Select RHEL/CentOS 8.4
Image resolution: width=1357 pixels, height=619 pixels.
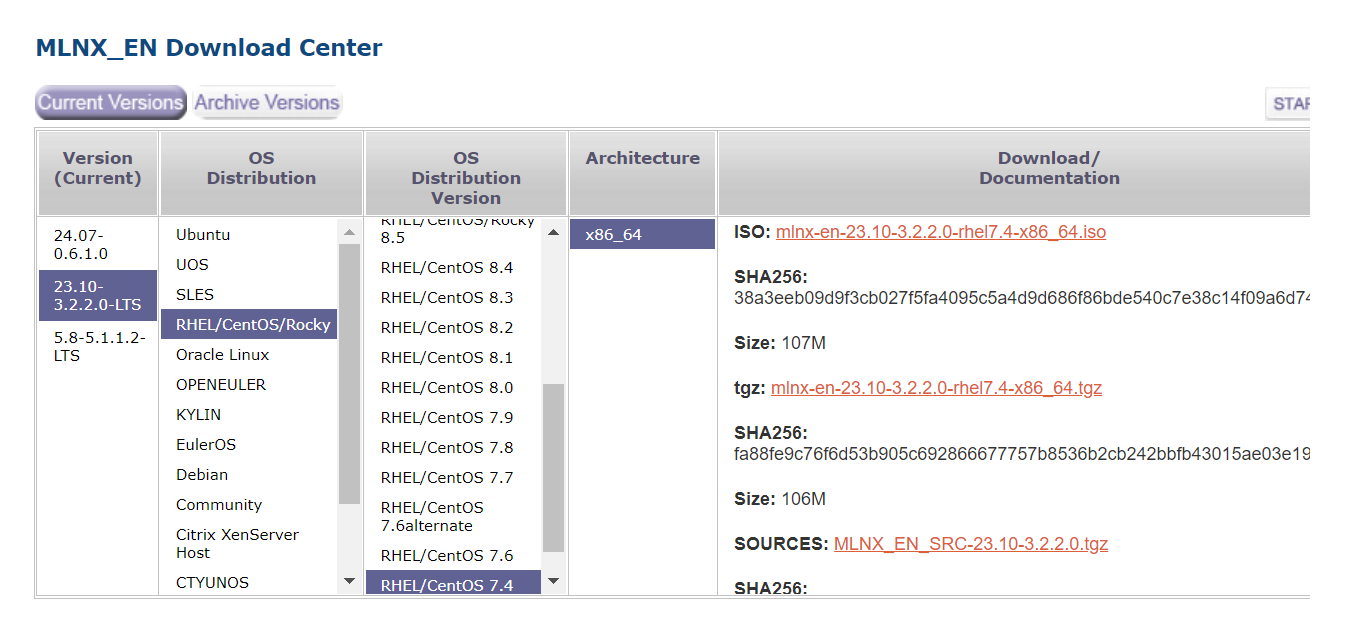point(454,267)
